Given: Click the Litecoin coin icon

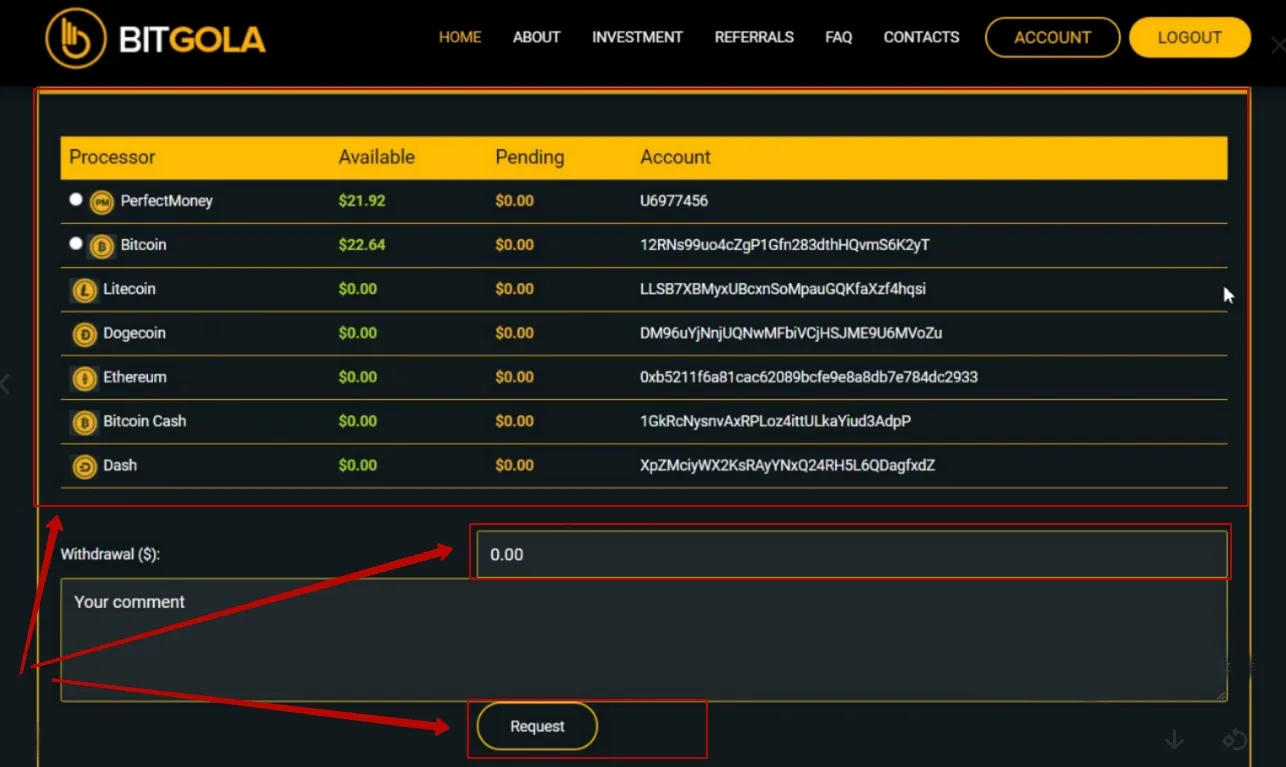Looking at the screenshot, I should (85, 290).
